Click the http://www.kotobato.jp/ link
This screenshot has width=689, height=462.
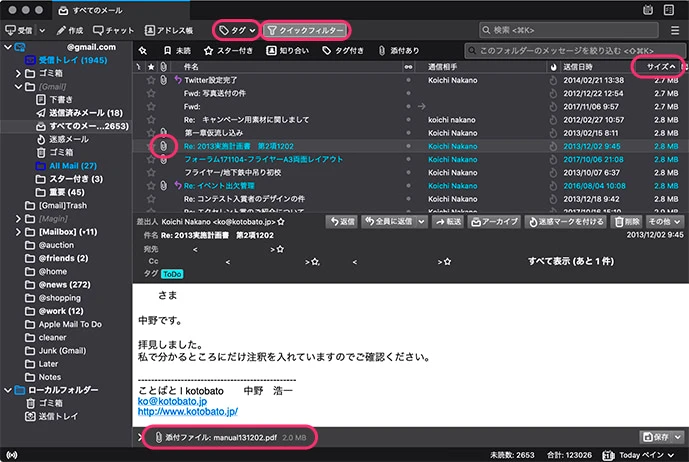(x=187, y=410)
